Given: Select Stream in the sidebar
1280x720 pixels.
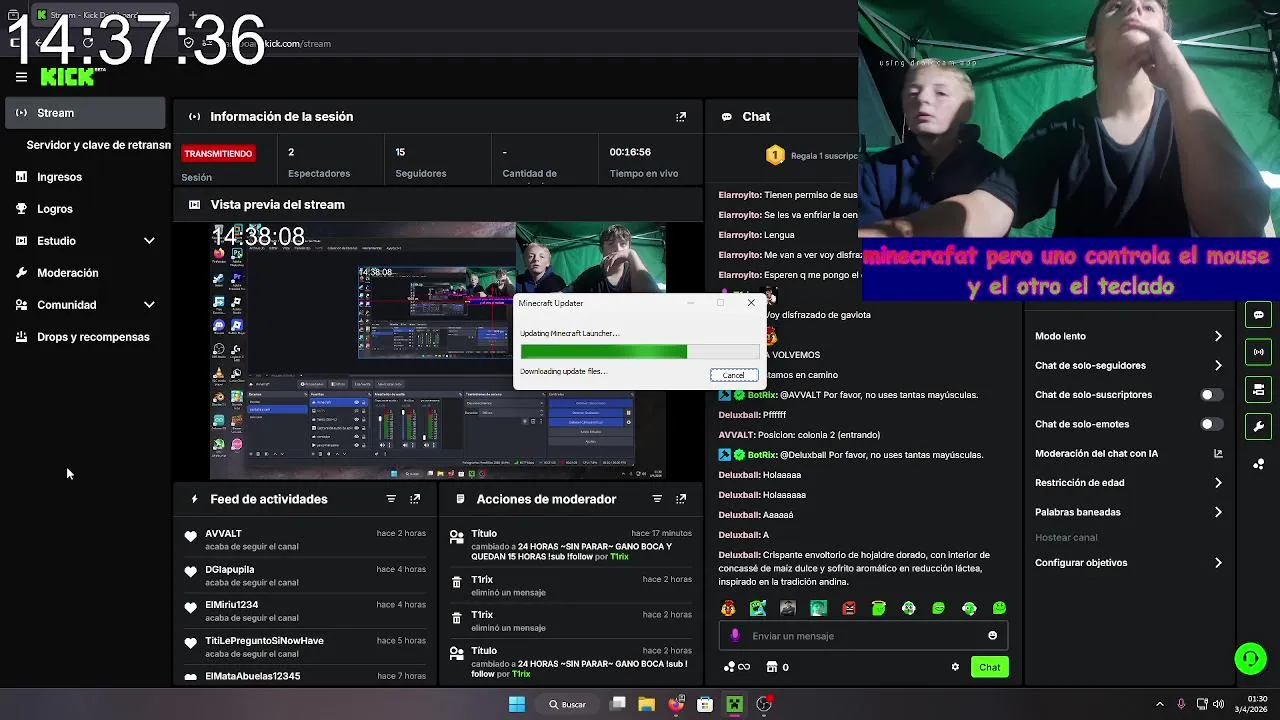Looking at the screenshot, I should [x=85, y=113].
